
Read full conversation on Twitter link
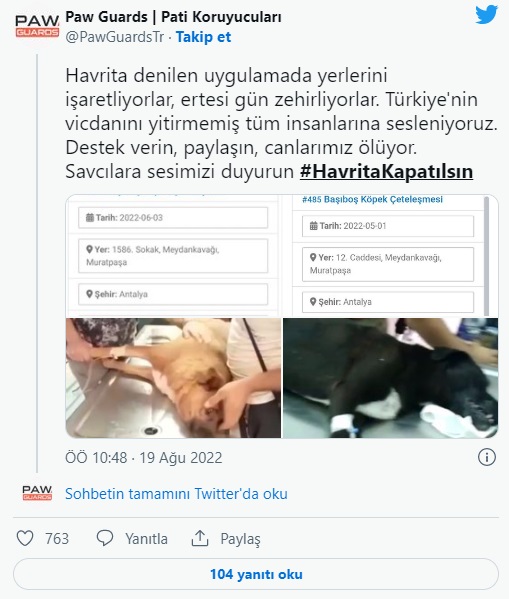coord(176,494)
